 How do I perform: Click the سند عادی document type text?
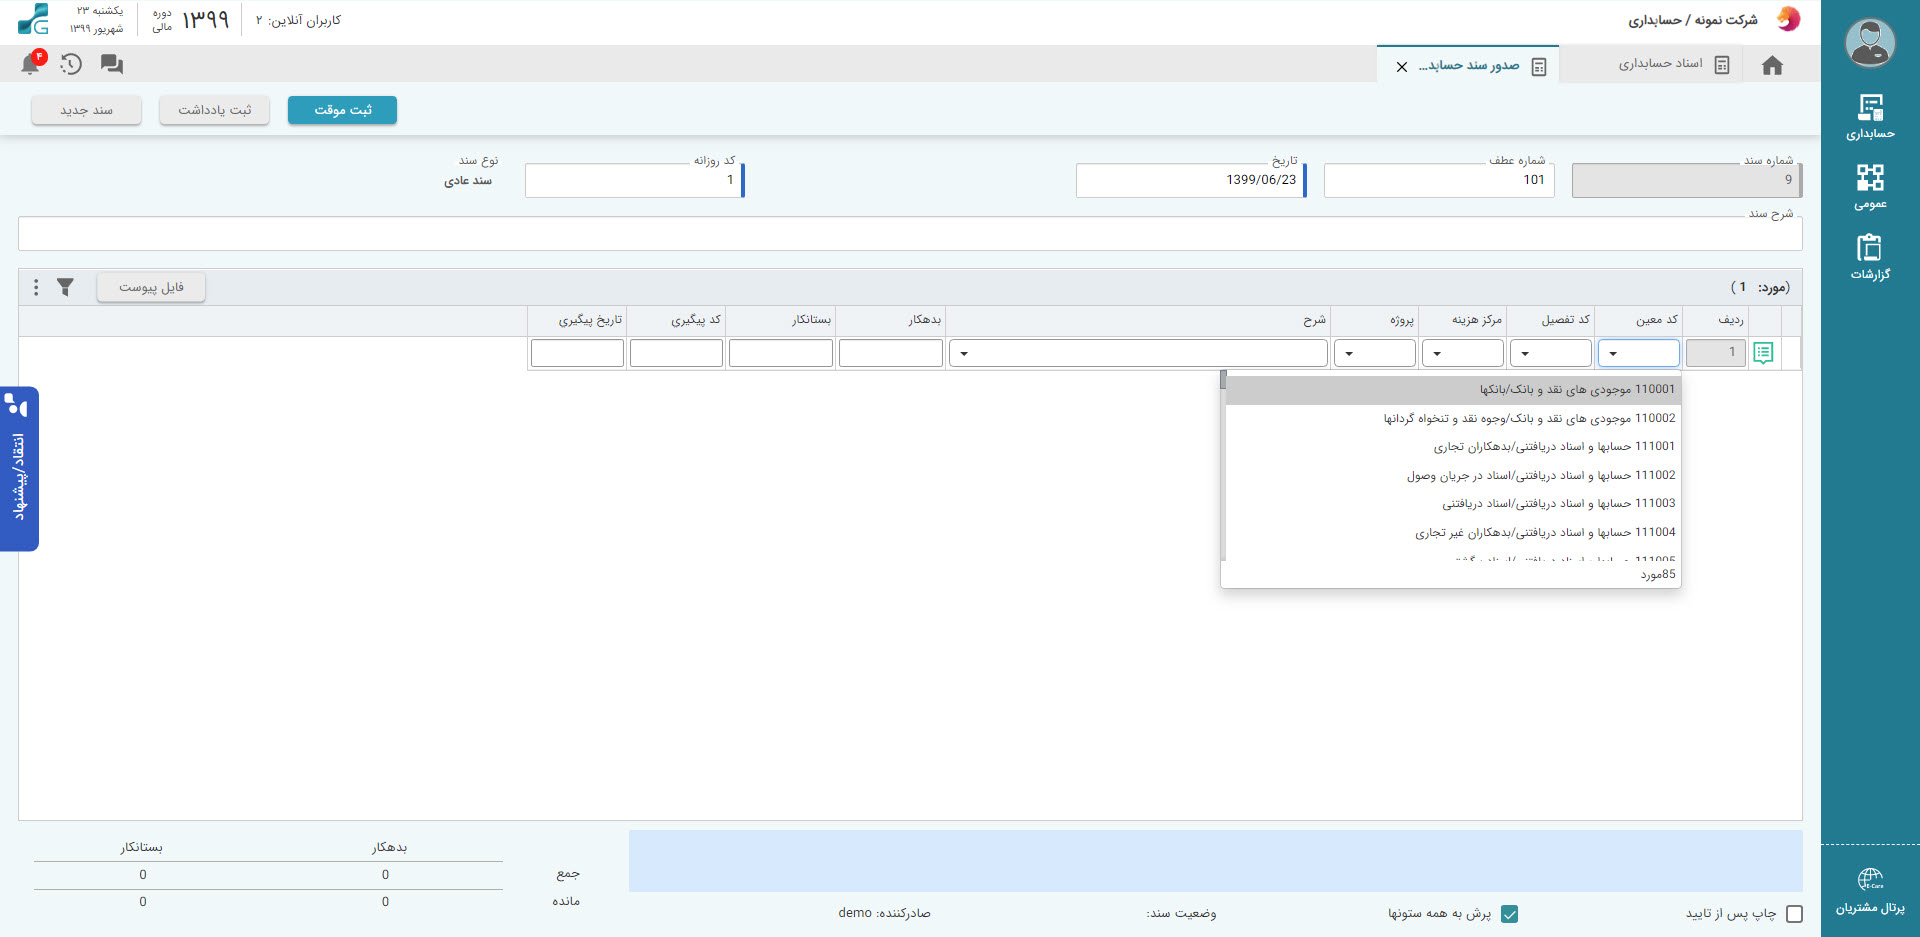click(x=468, y=181)
